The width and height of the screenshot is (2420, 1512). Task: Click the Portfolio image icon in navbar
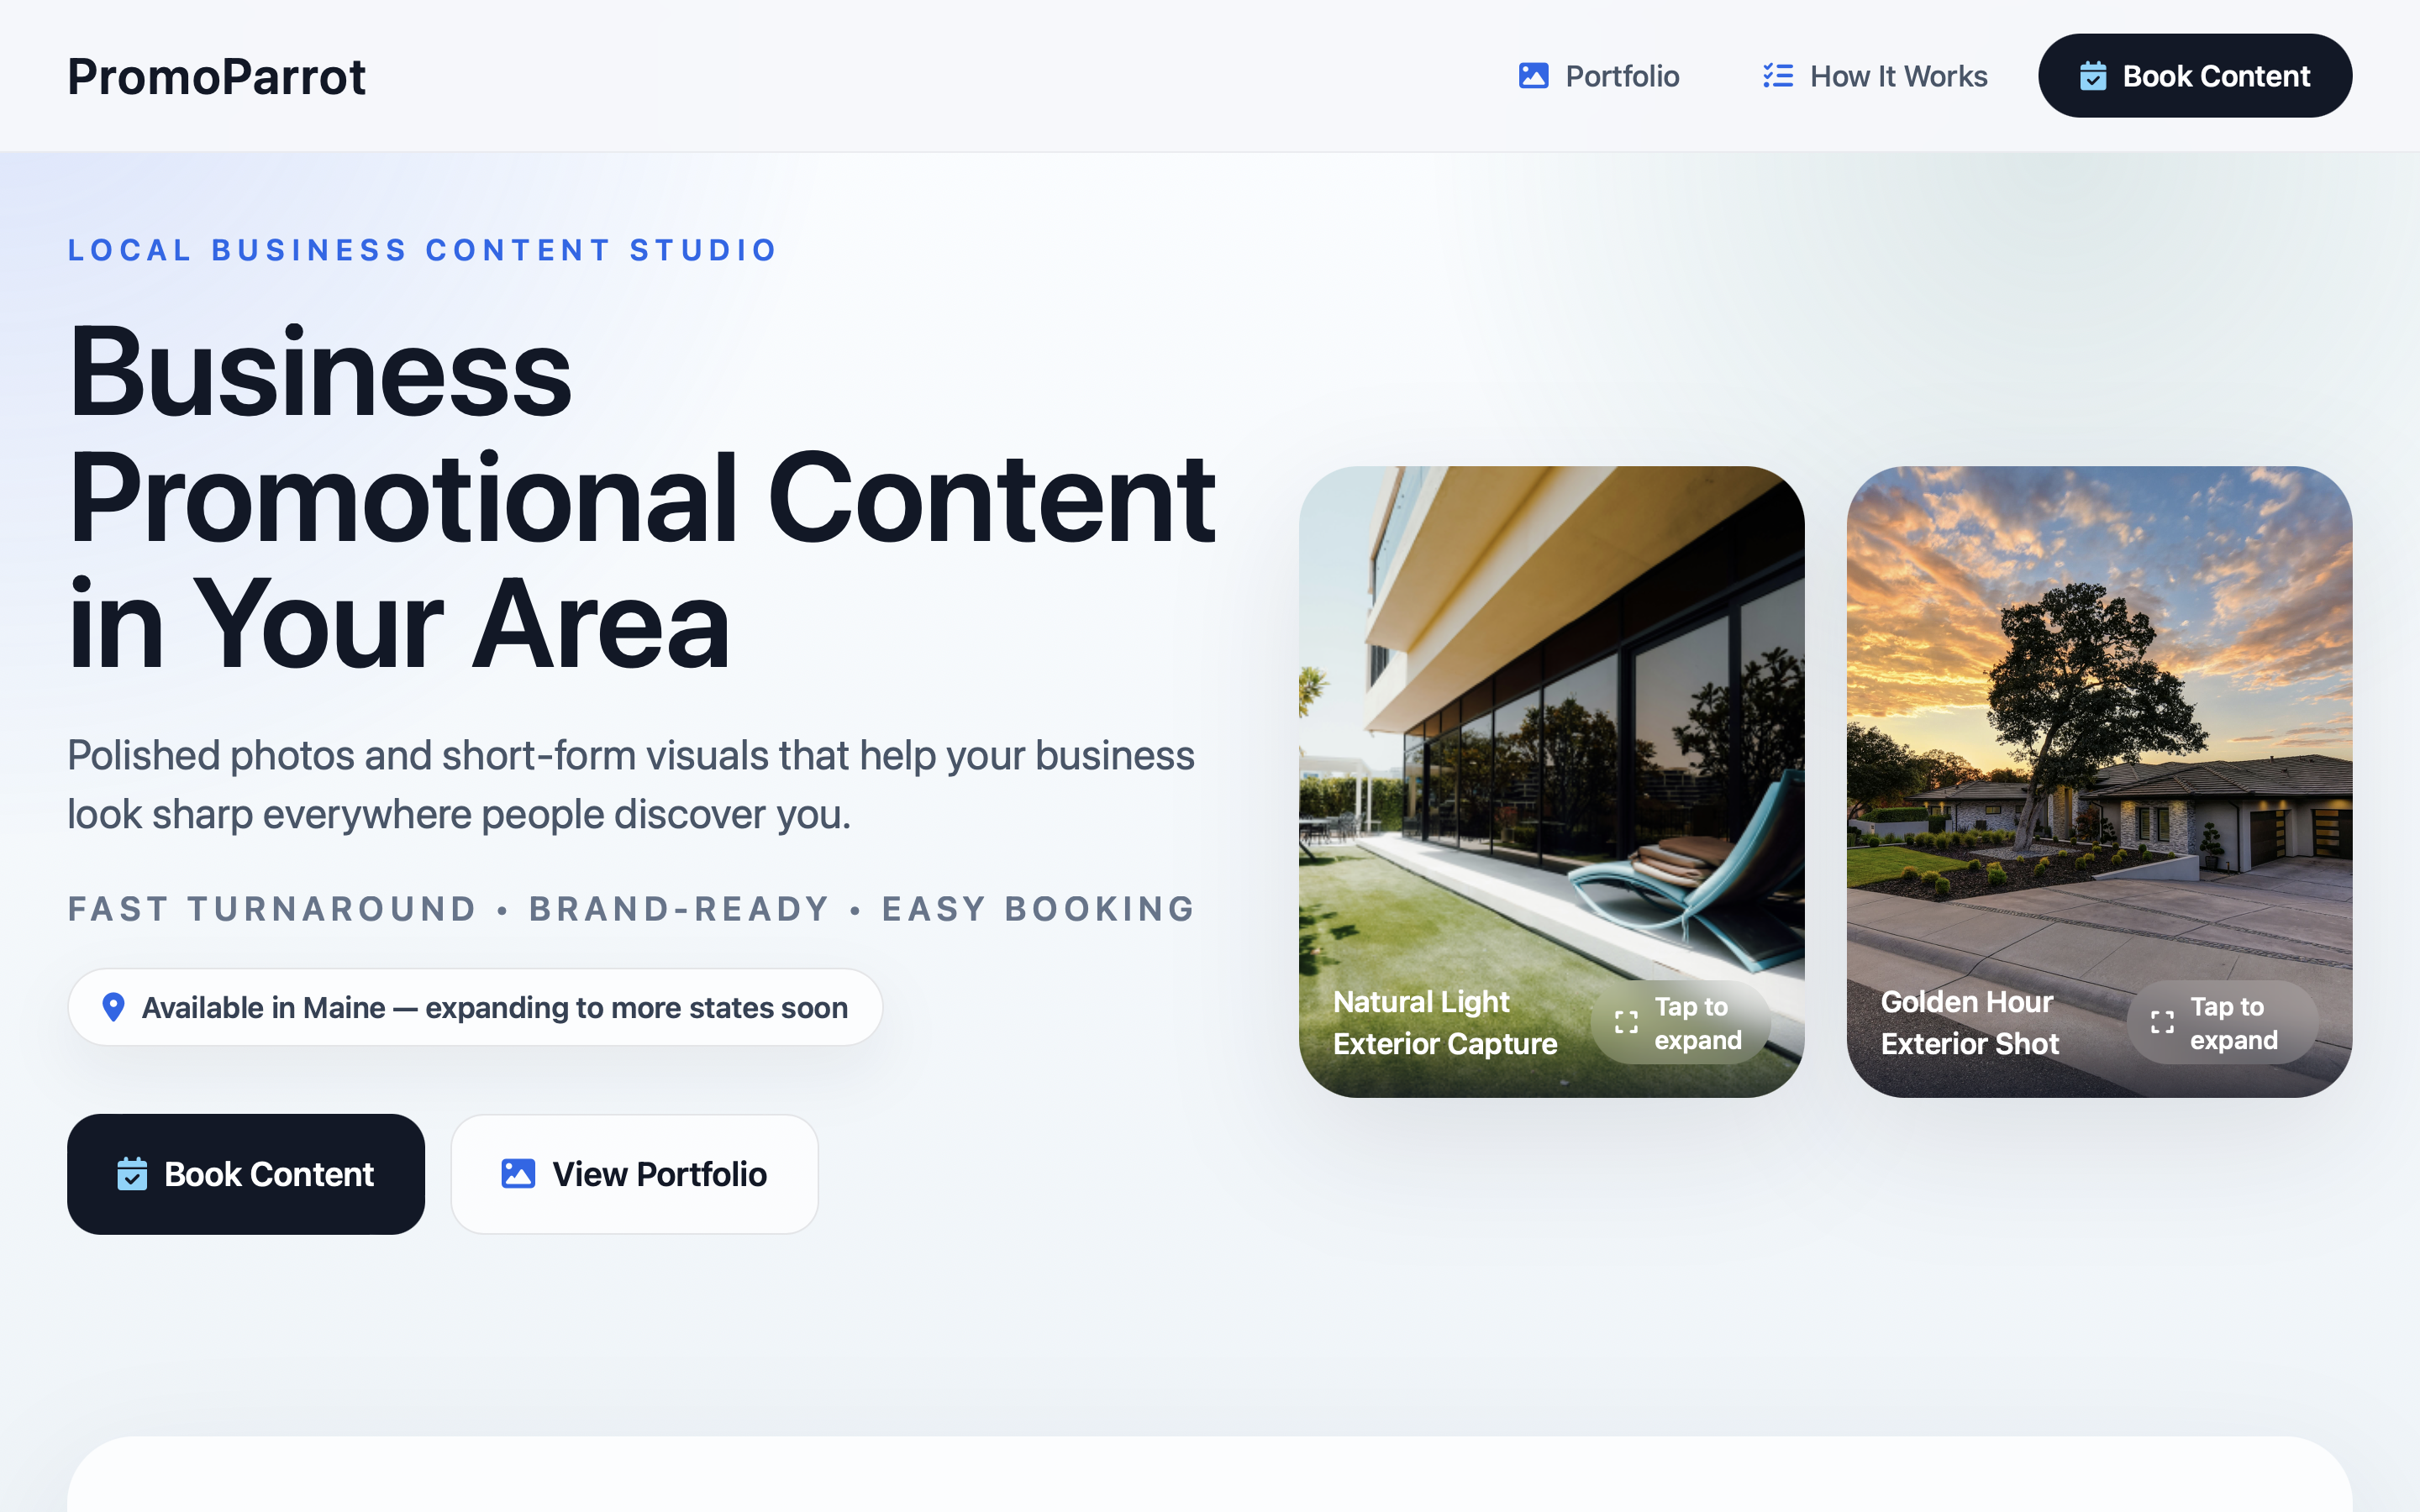click(1533, 76)
